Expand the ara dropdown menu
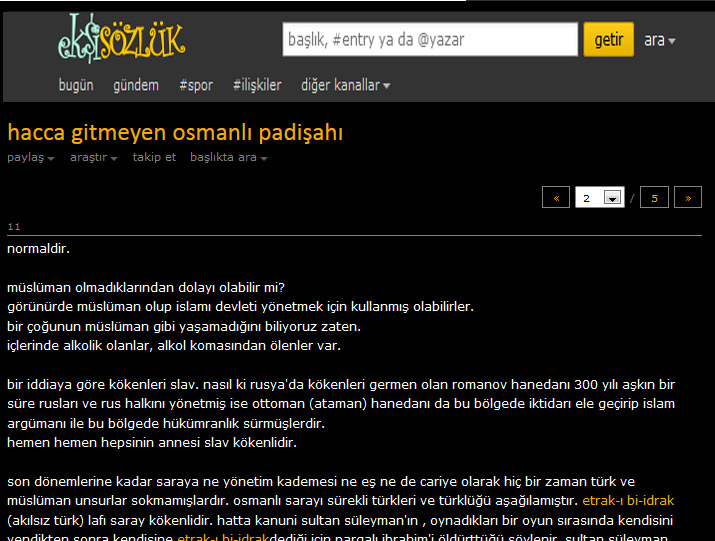This screenshot has height=541, width=715. [x=659, y=40]
